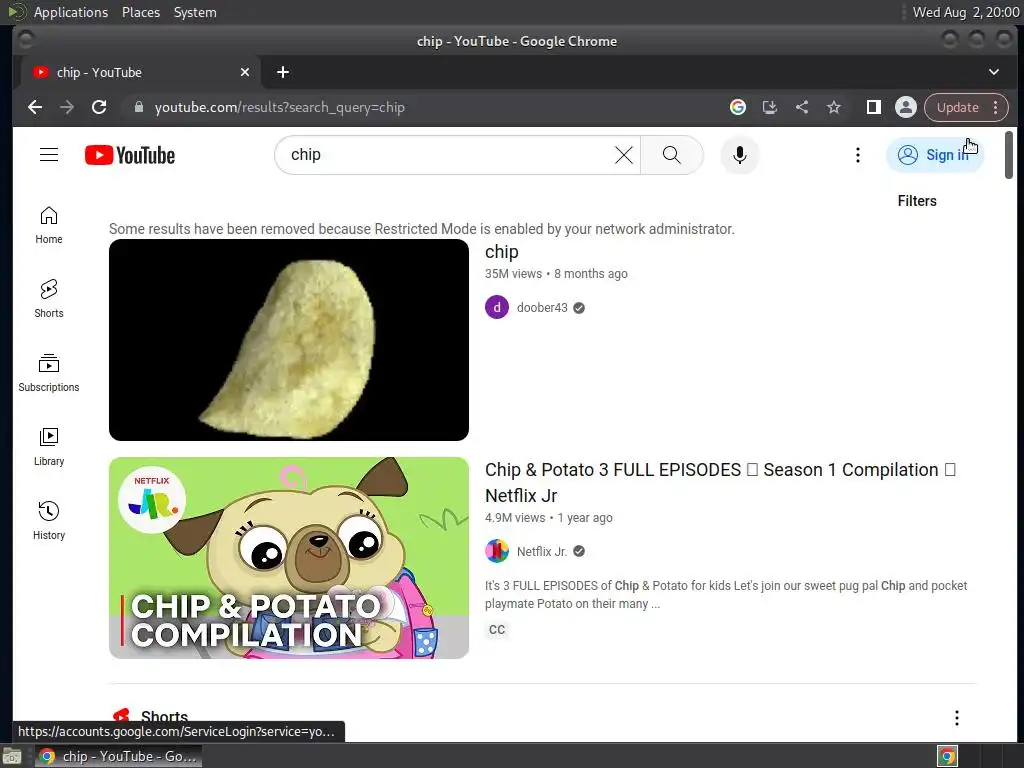
Task: Click the potato chip video thumbnail
Action: point(289,340)
